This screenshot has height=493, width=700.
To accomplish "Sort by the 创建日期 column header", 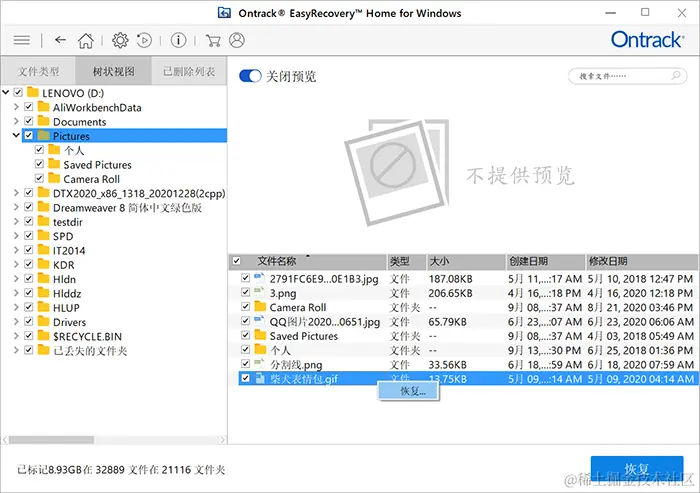I will (546, 261).
